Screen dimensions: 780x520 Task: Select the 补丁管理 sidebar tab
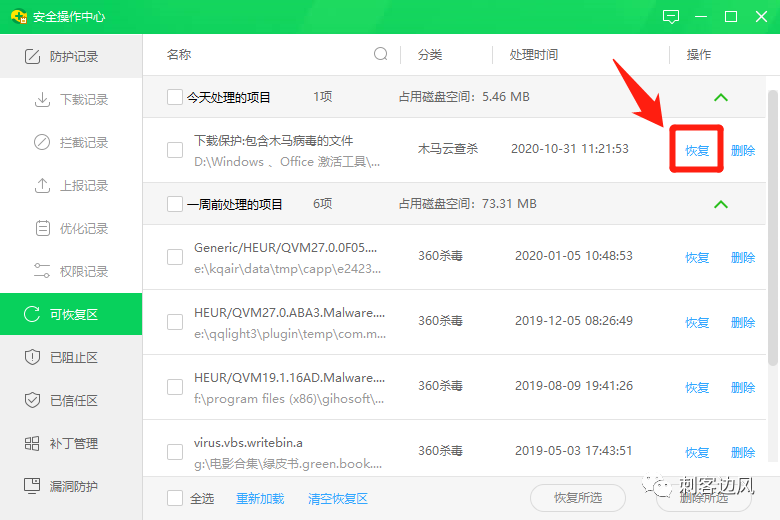click(x=71, y=443)
